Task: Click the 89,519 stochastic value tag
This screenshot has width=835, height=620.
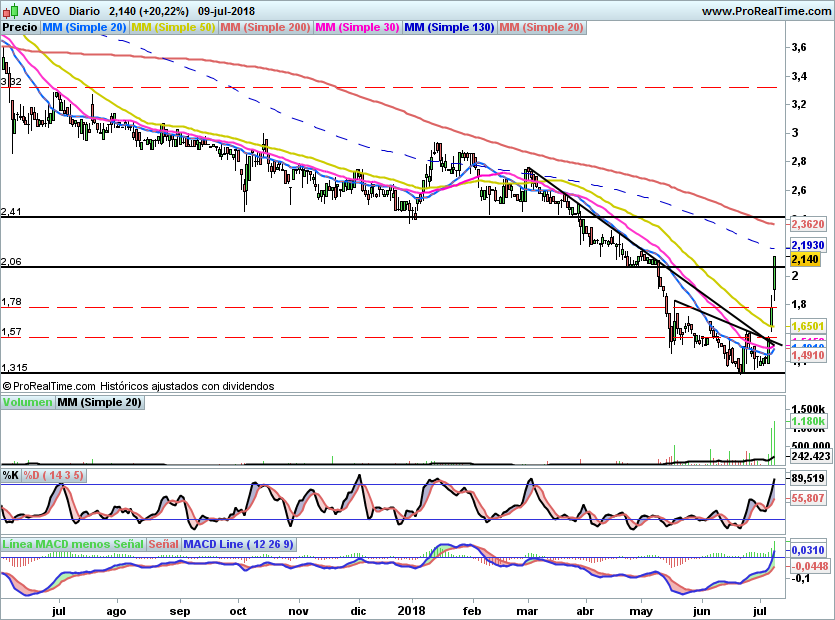Action: point(806,479)
